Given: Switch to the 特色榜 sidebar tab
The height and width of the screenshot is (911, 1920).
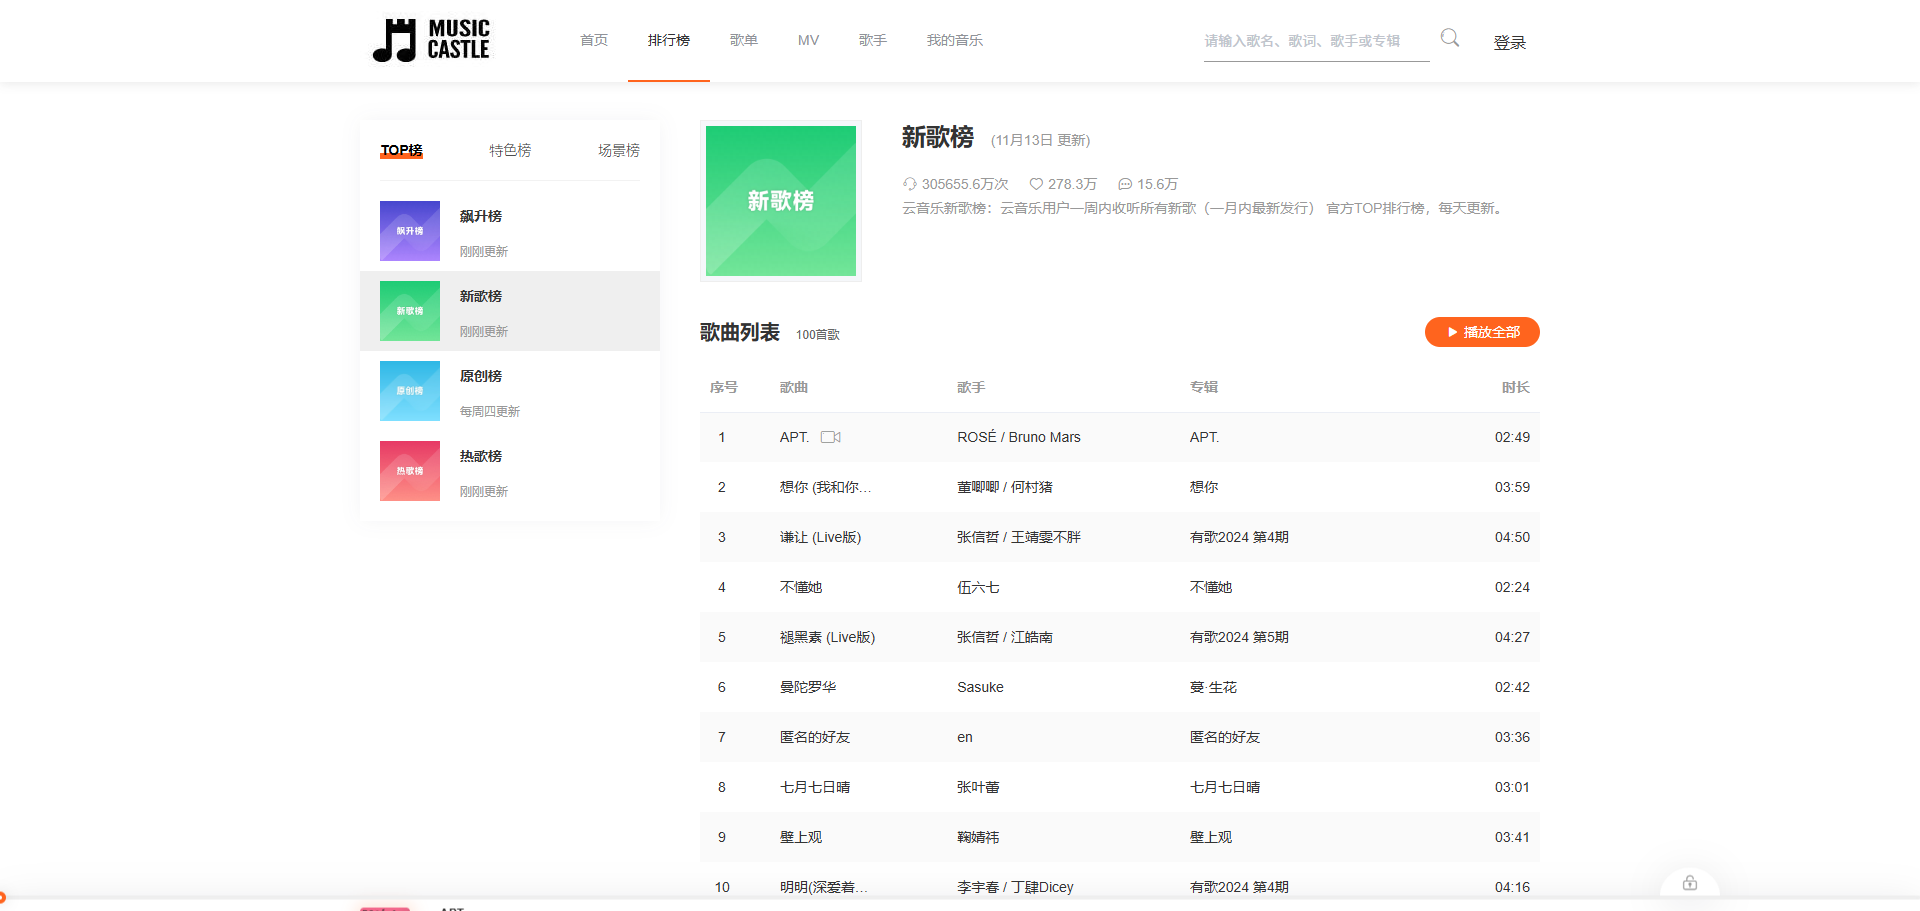Looking at the screenshot, I should click(510, 150).
